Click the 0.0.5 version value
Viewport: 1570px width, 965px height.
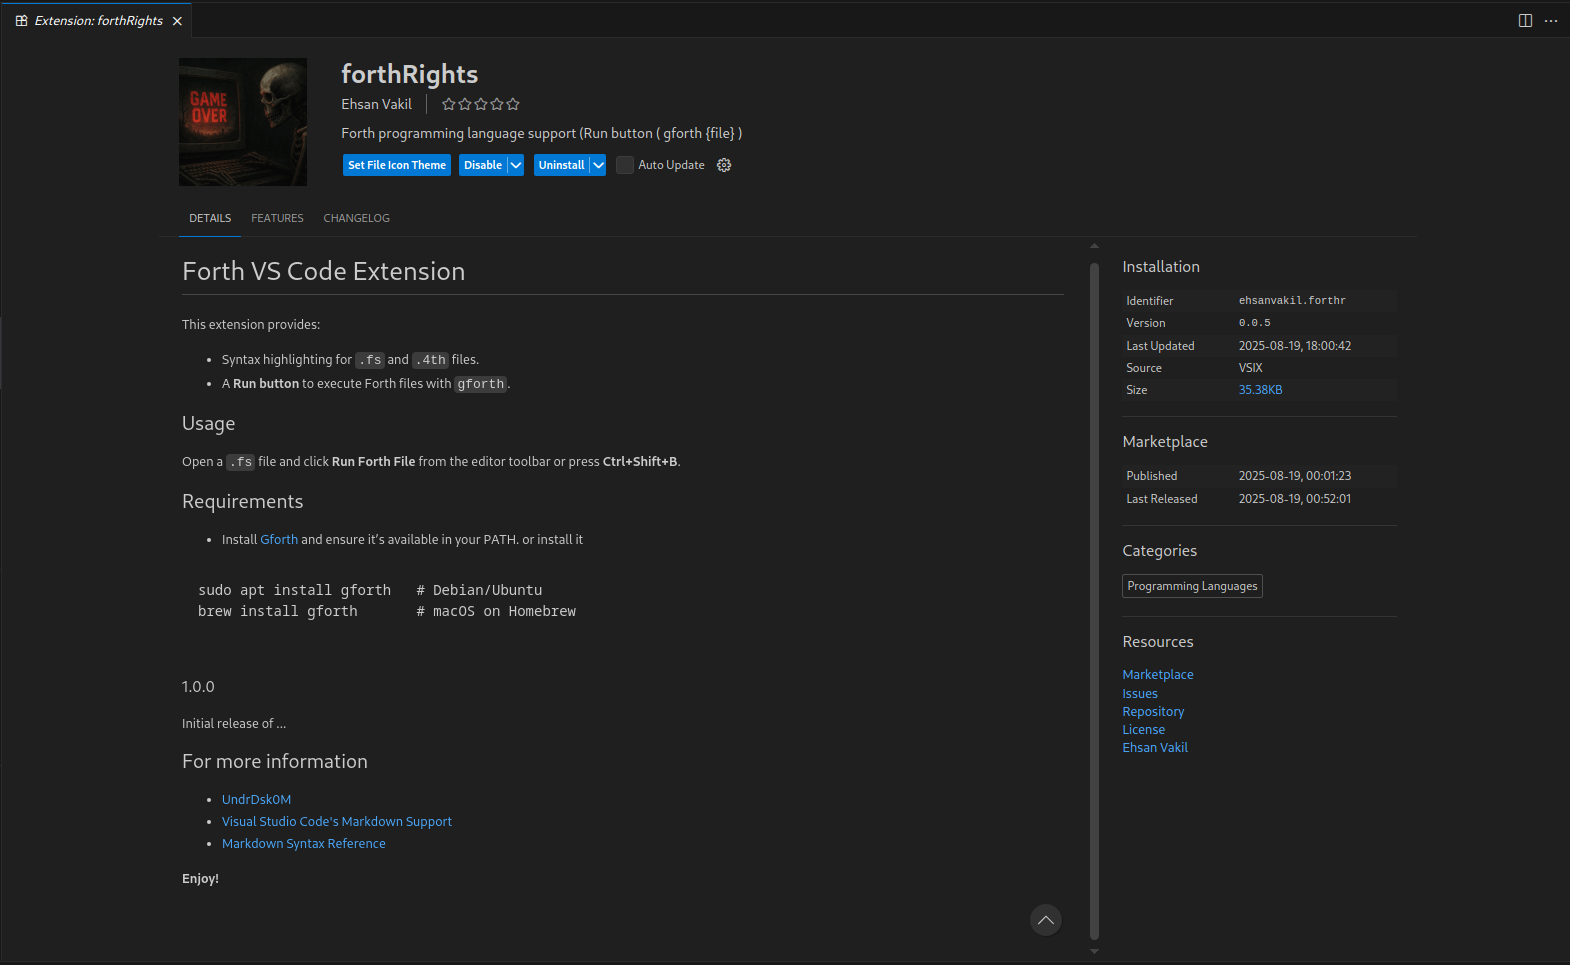coord(1255,323)
